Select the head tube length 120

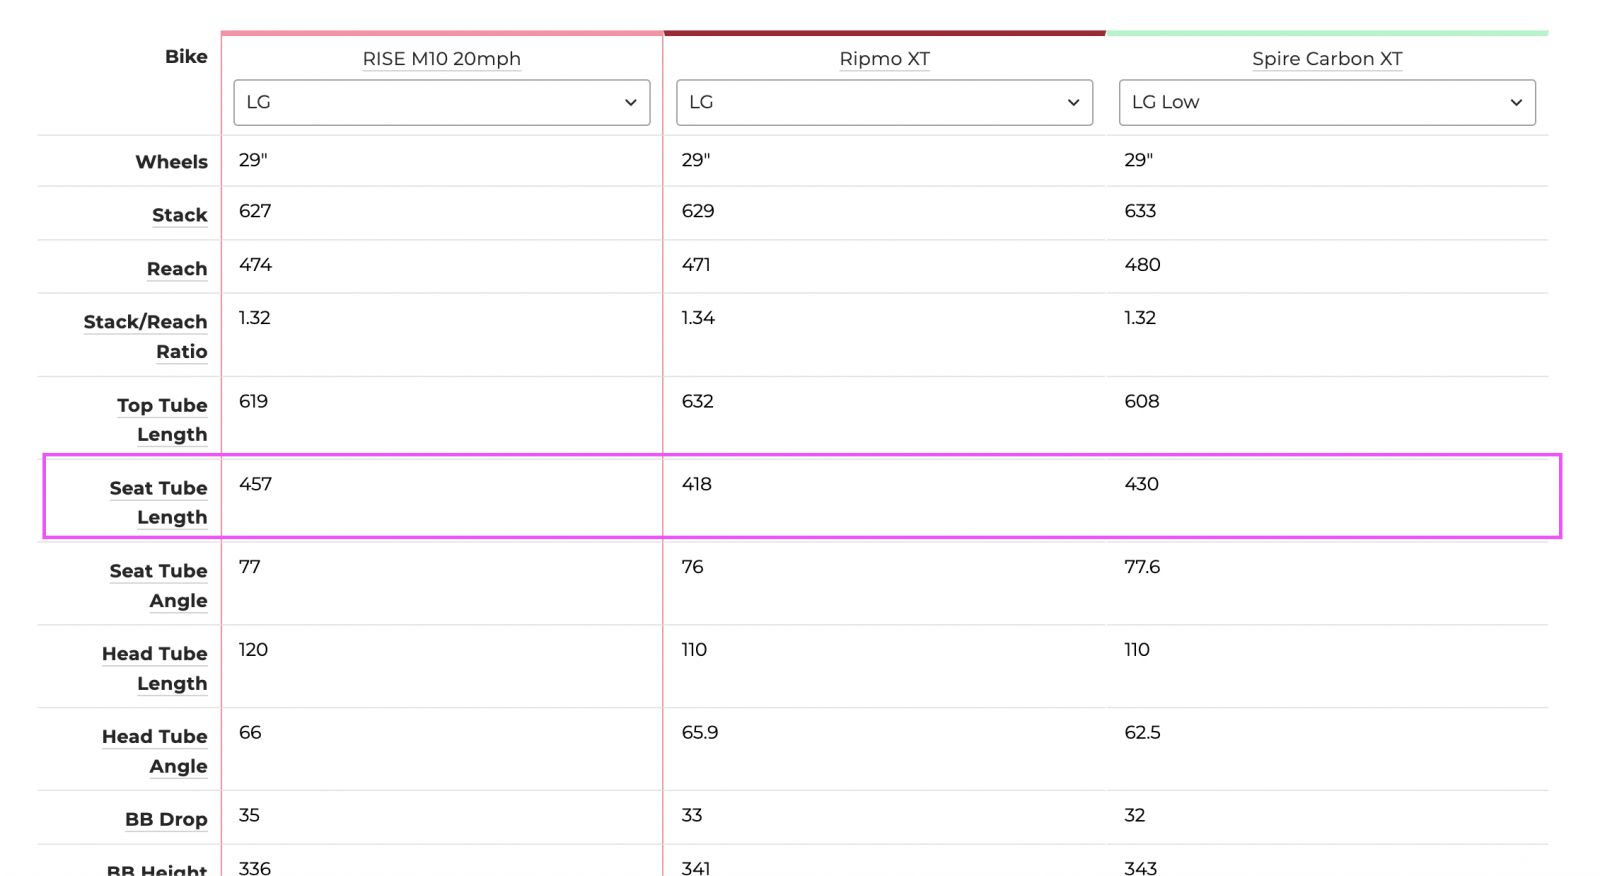click(x=253, y=650)
